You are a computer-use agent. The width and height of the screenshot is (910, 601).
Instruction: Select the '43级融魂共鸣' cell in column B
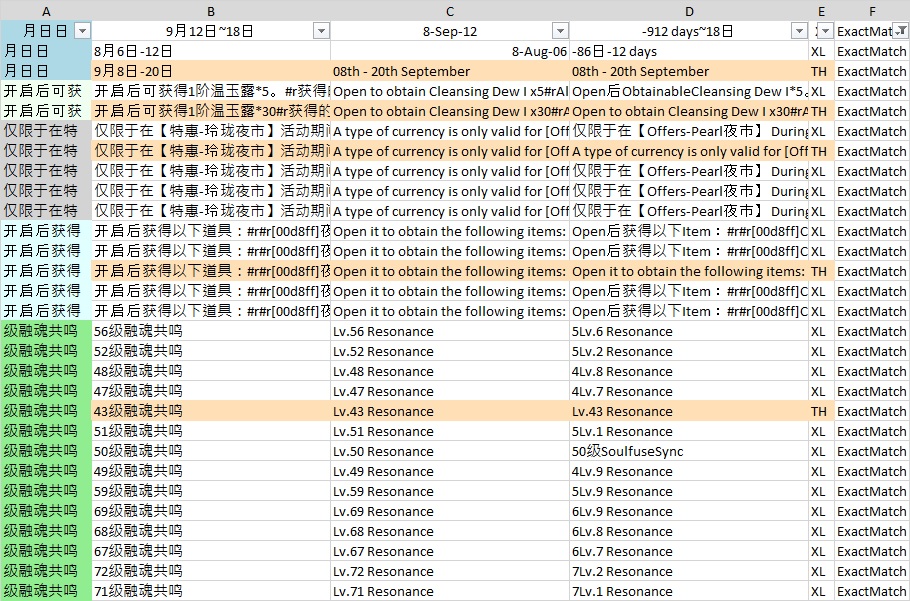point(211,411)
